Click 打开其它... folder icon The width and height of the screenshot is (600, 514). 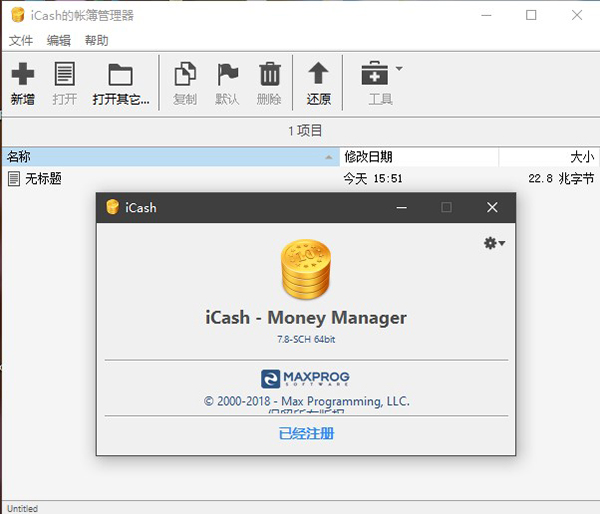tap(121, 74)
